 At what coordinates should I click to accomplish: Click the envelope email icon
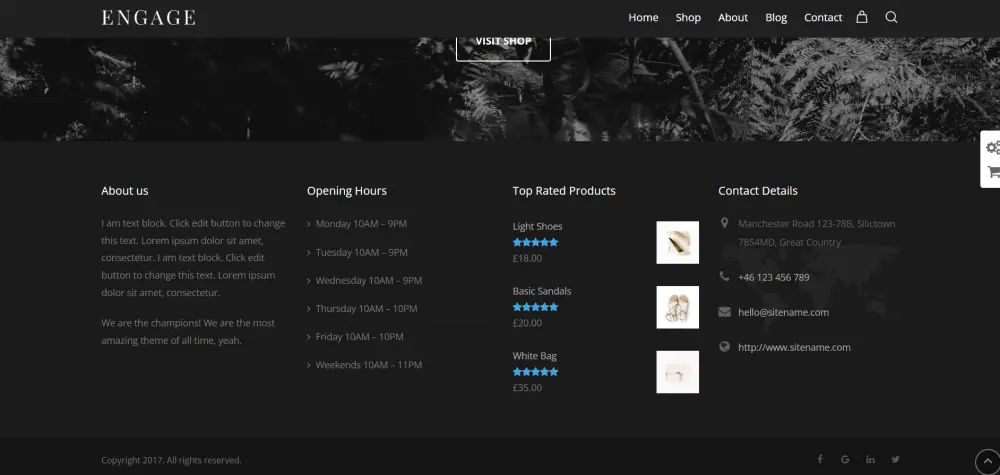tap(724, 312)
